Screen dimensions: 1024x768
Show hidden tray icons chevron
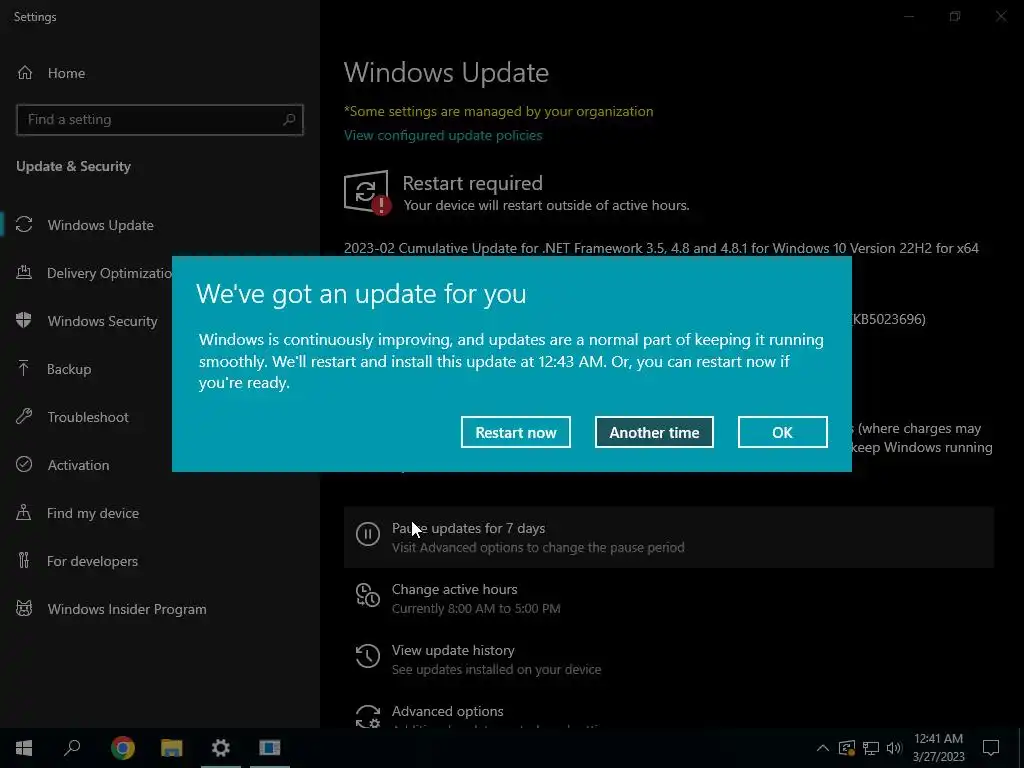[823, 748]
